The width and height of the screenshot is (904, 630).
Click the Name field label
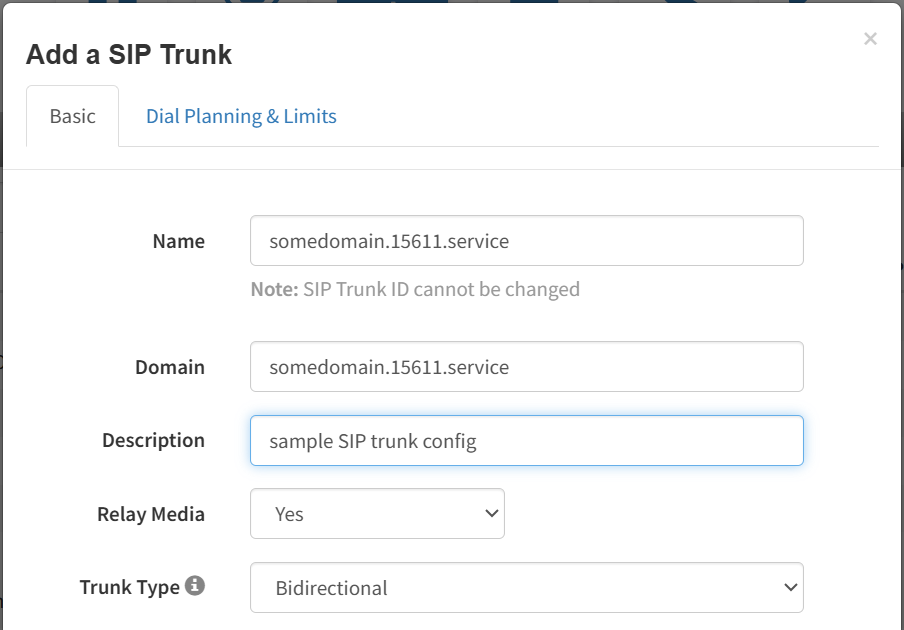tap(178, 241)
